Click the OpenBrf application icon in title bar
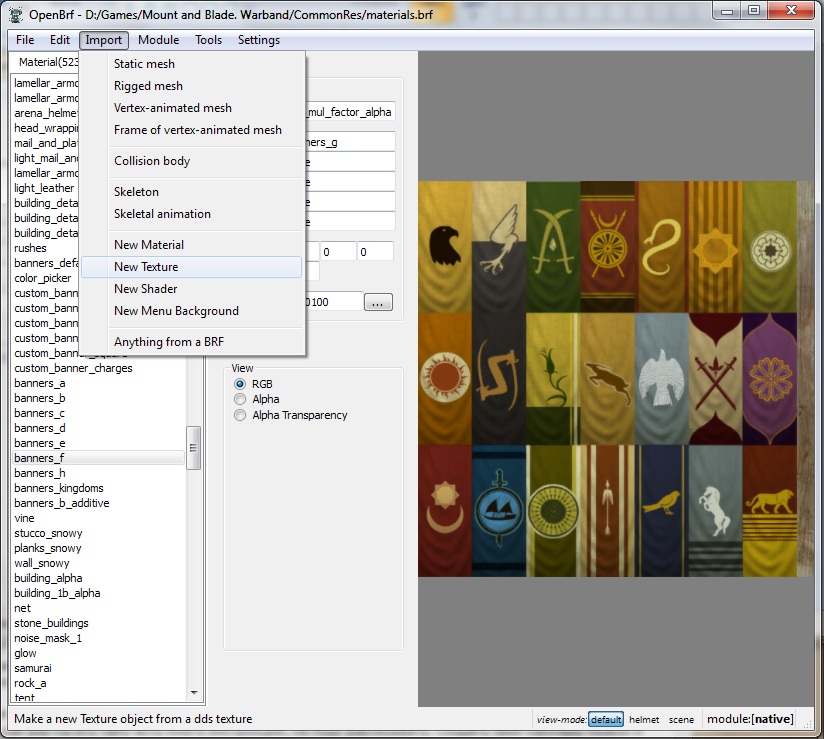 tap(16, 14)
